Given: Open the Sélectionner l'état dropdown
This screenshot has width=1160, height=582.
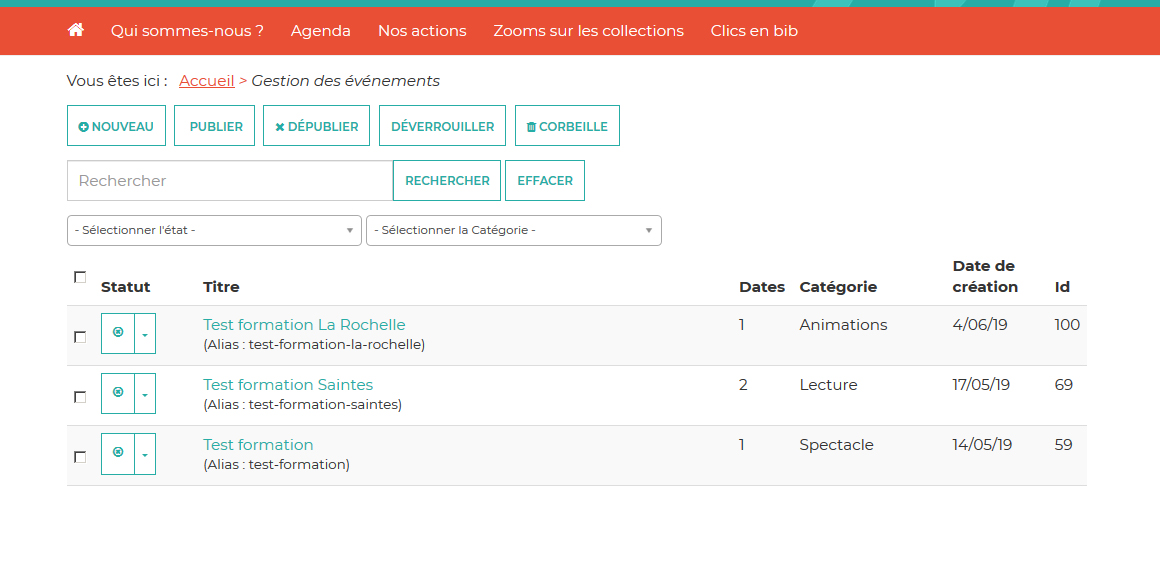Looking at the screenshot, I should pos(215,230).
